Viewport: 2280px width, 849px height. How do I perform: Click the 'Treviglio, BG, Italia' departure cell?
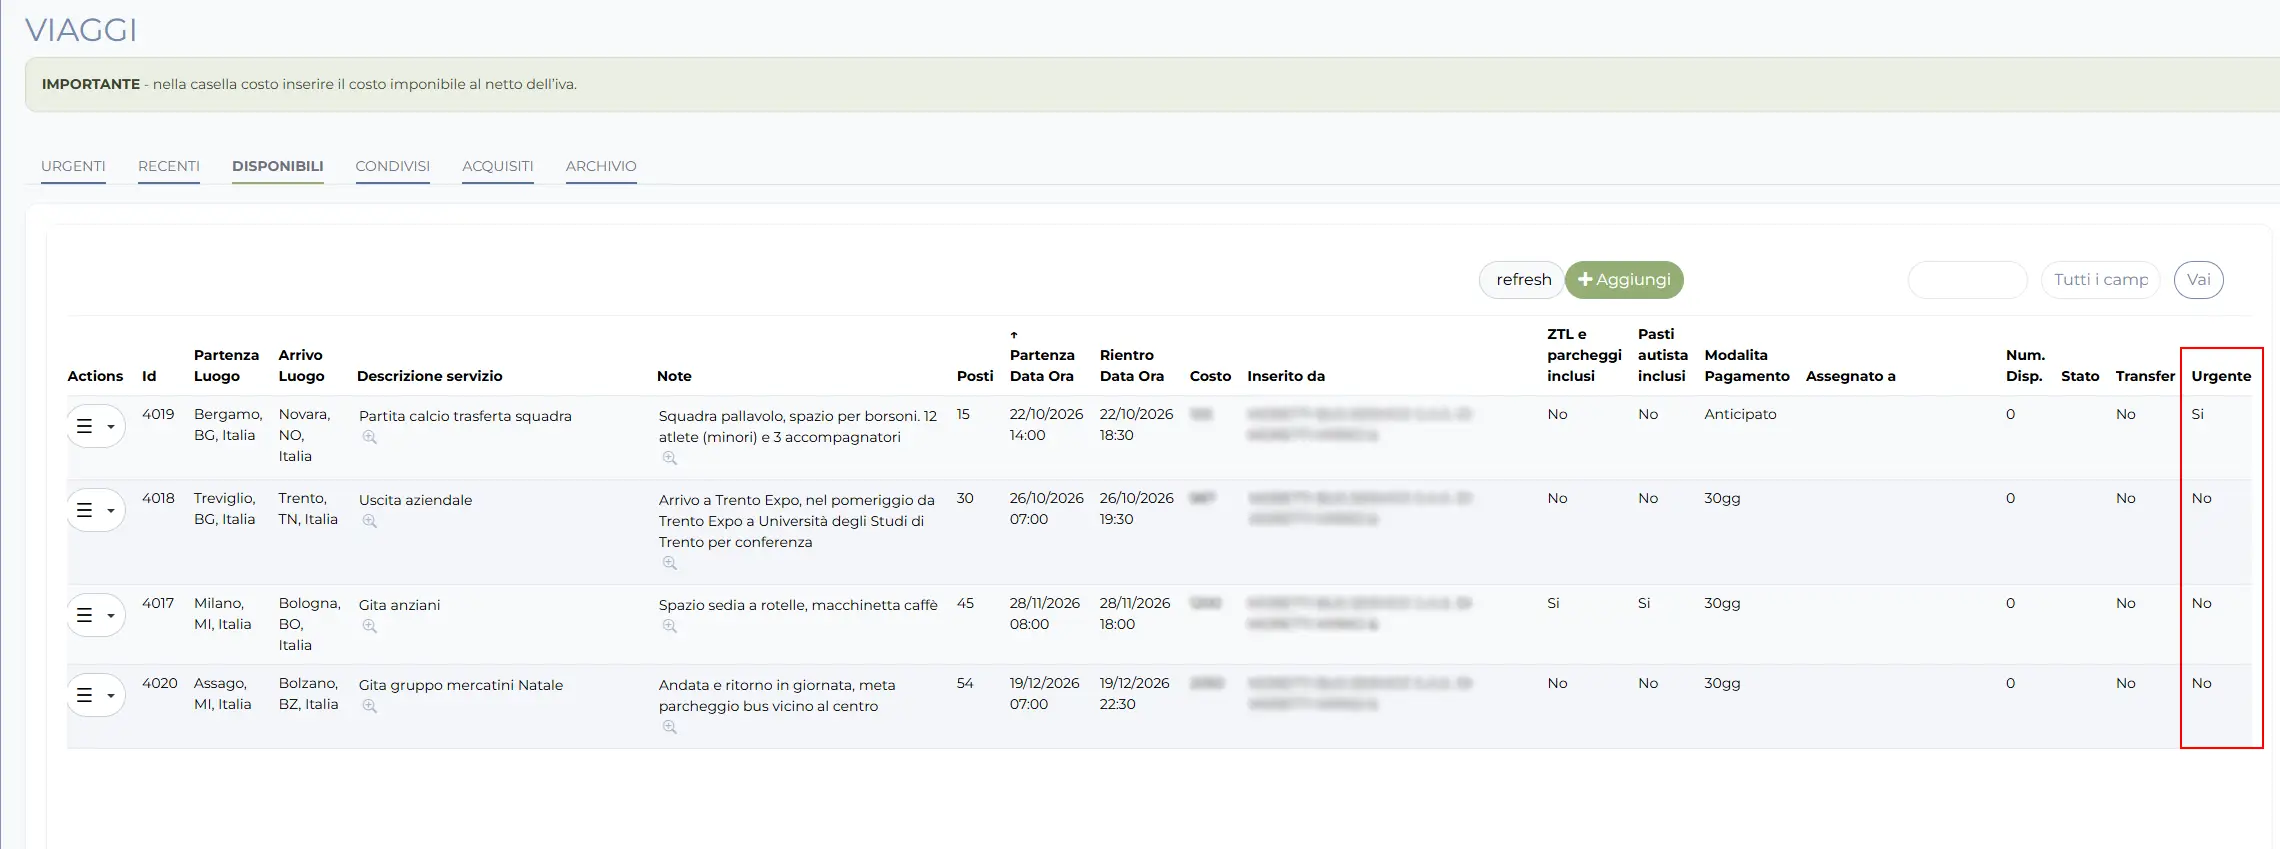click(x=225, y=509)
